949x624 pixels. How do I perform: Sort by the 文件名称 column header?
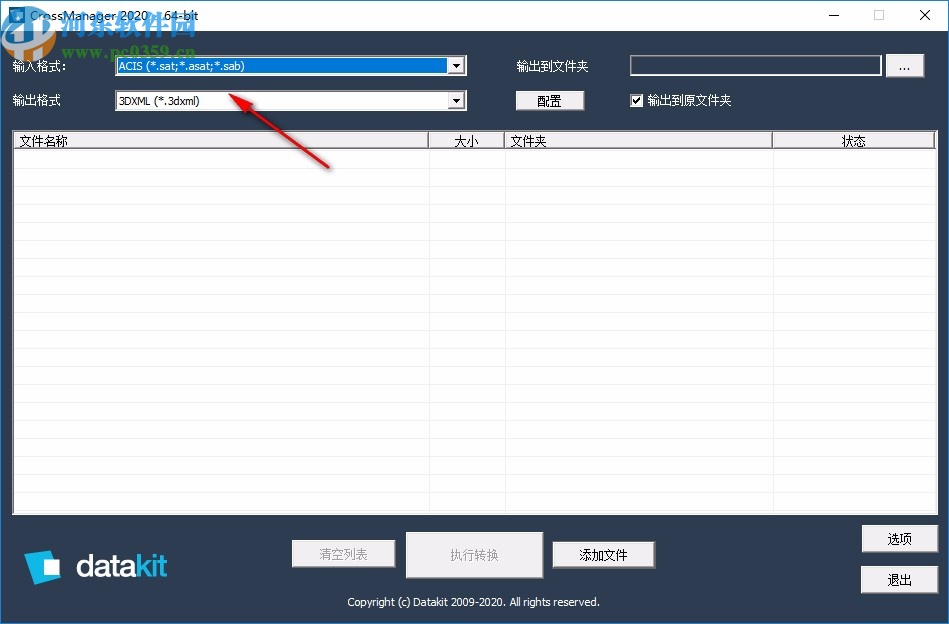click(220, 140)
